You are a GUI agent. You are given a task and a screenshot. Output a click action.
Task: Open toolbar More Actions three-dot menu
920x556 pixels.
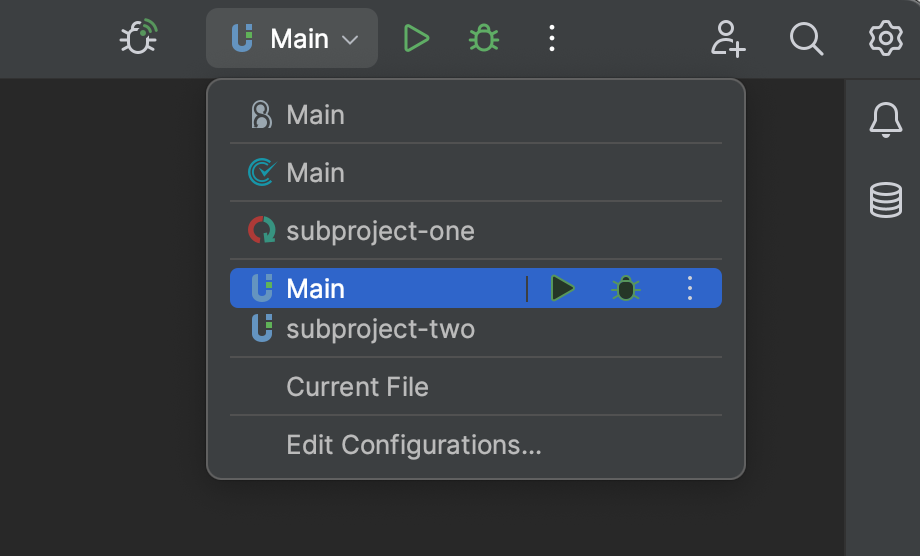coord(551,39)
